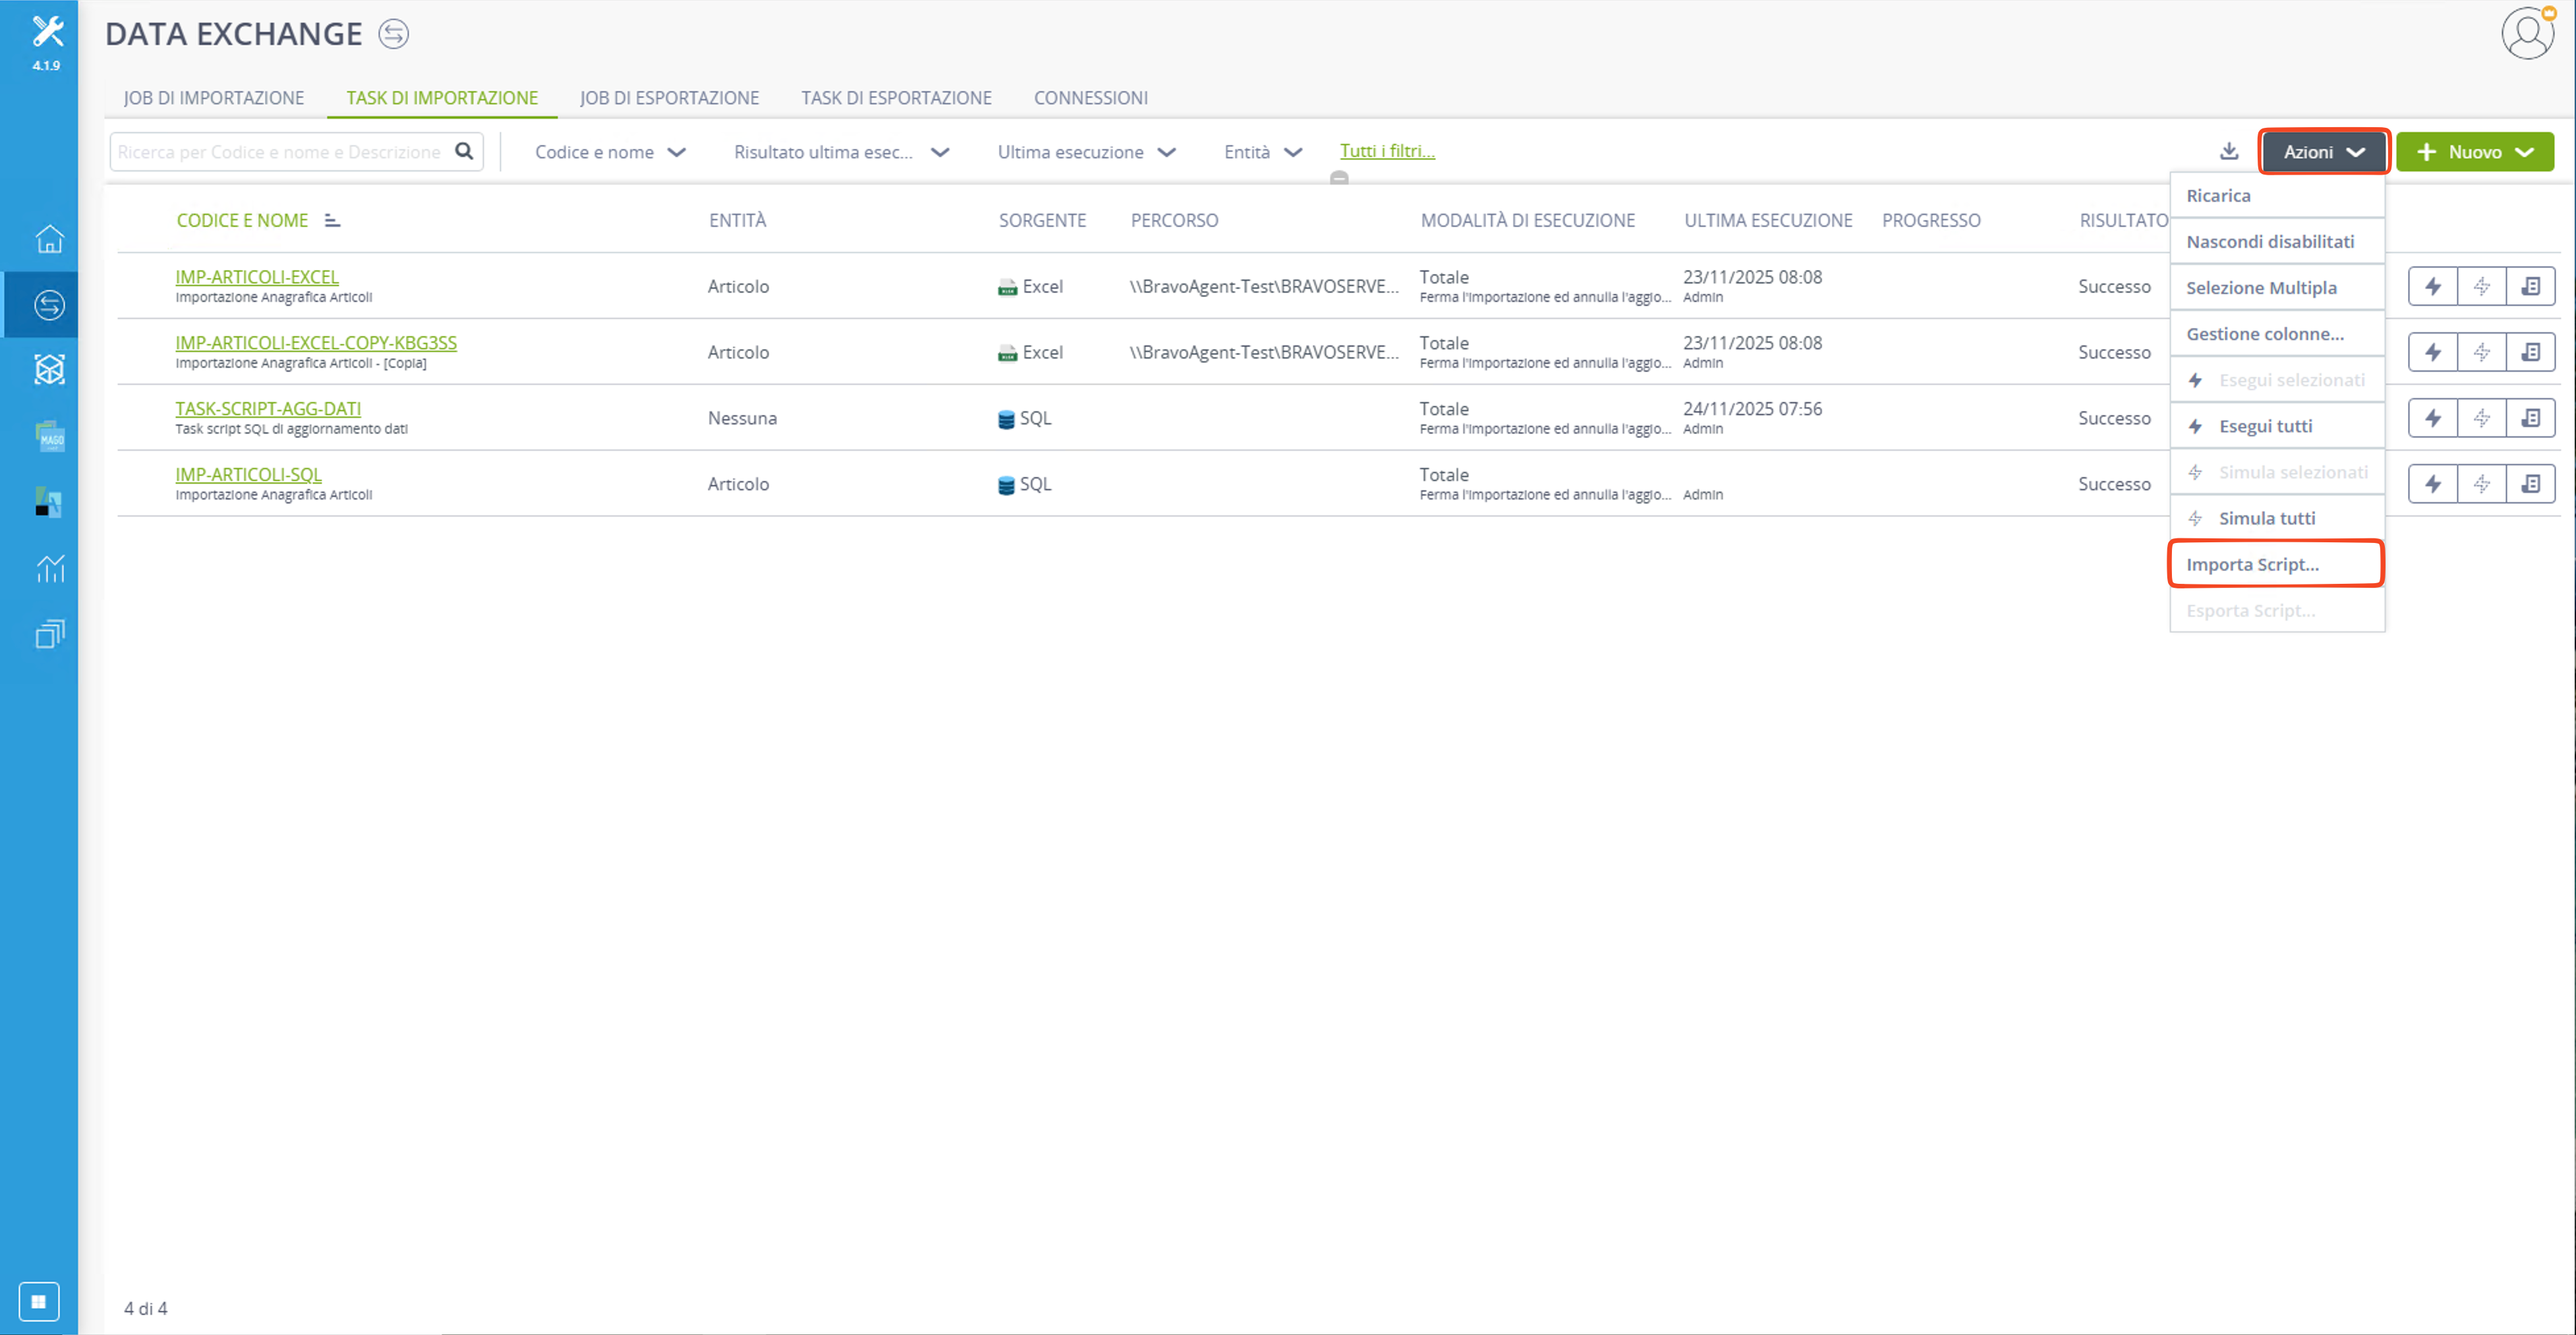Image resolution: width=2576 pixels, height=1335 pixels.
Task: Go to the CONNESSIONI tab
Action: 1090,98
